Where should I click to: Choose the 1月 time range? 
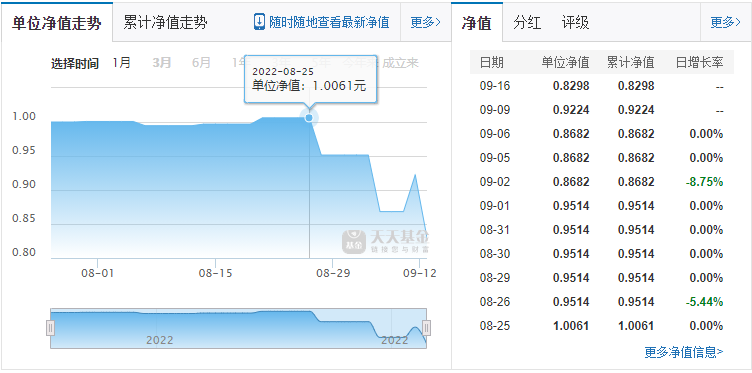[x=122, y=62]
